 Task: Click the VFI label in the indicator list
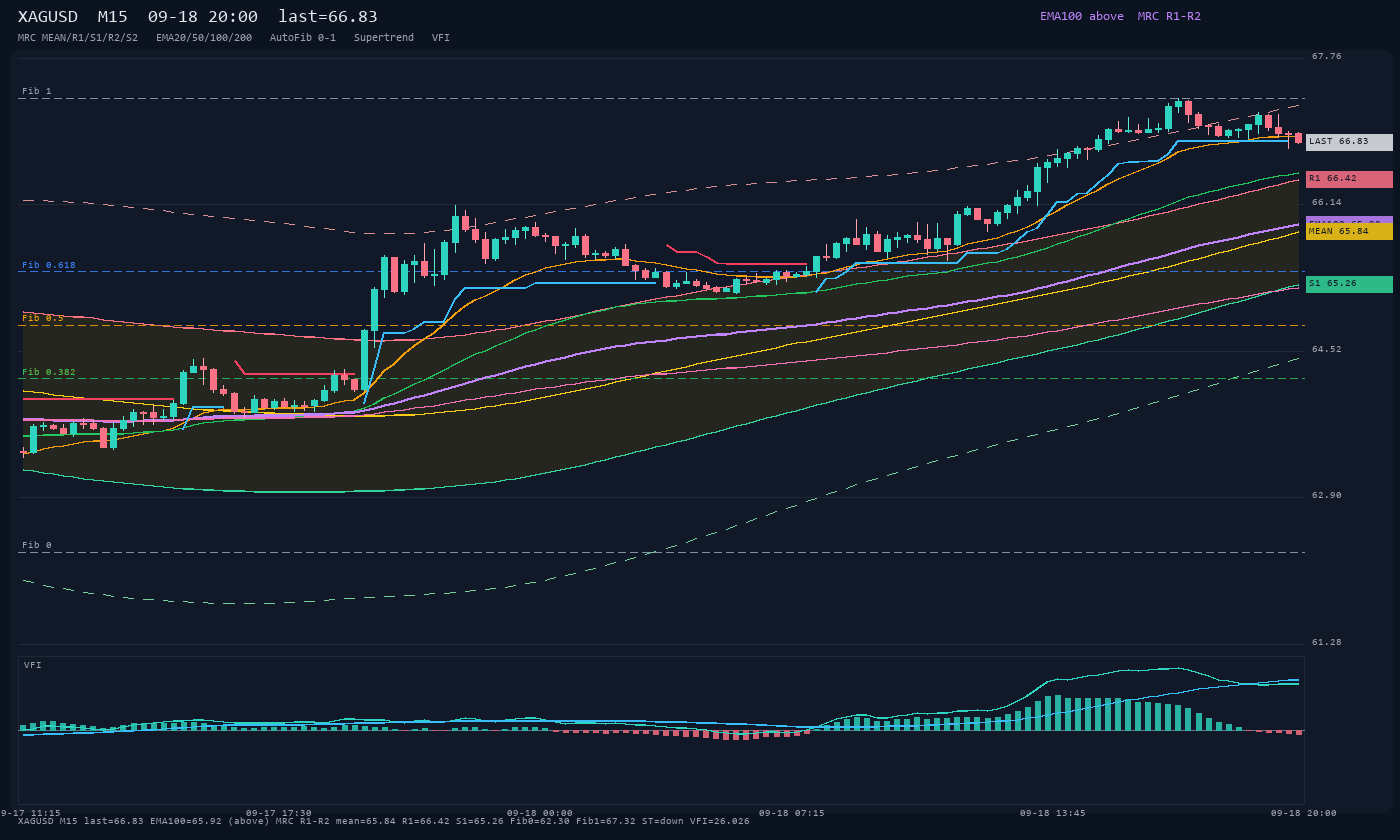point(441,38)
